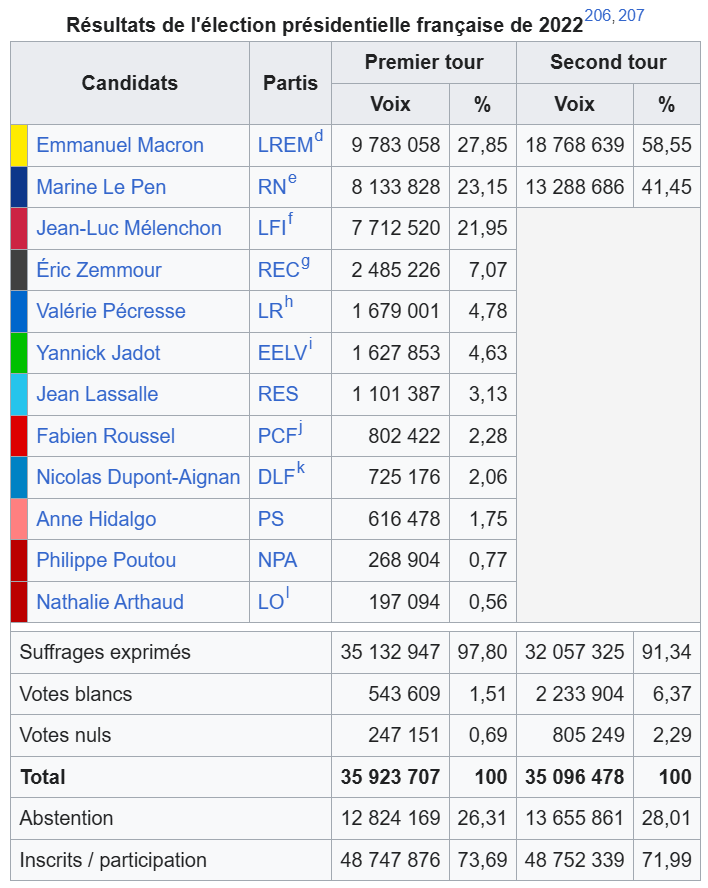Click superscript note d beside LREM
Screen dimensions: 708x888
pos(319,137)
